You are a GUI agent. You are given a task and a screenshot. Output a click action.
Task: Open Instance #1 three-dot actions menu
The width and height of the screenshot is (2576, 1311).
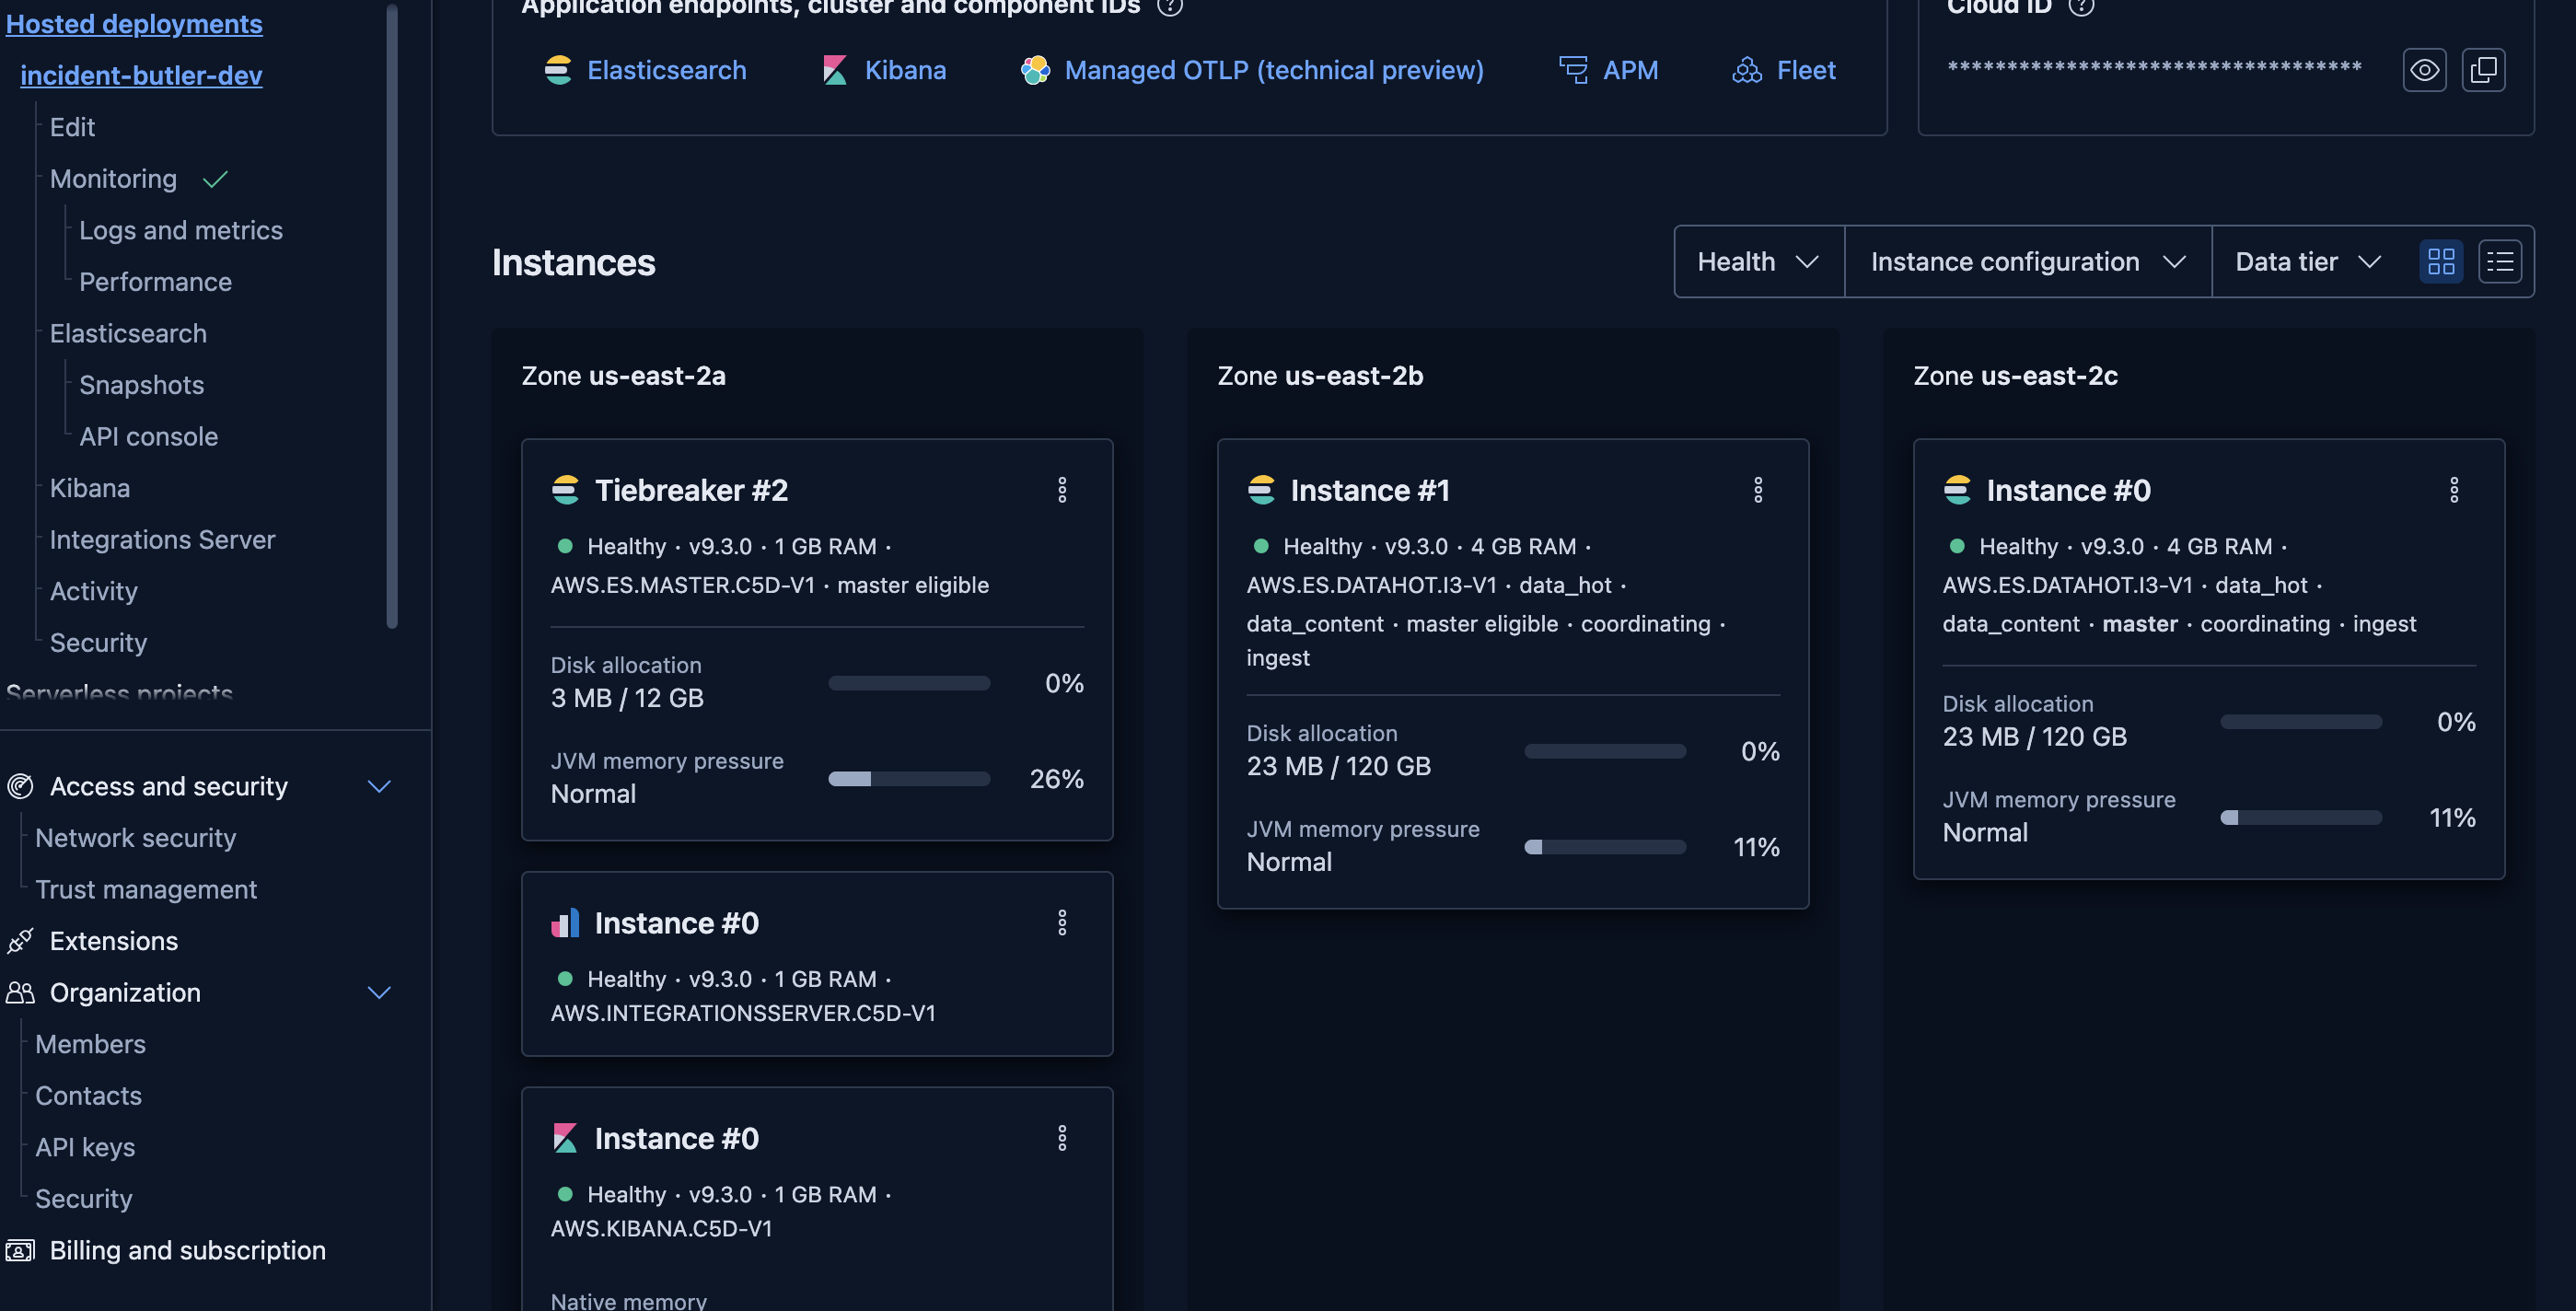pyautogui.click(x=1758, y=490)
